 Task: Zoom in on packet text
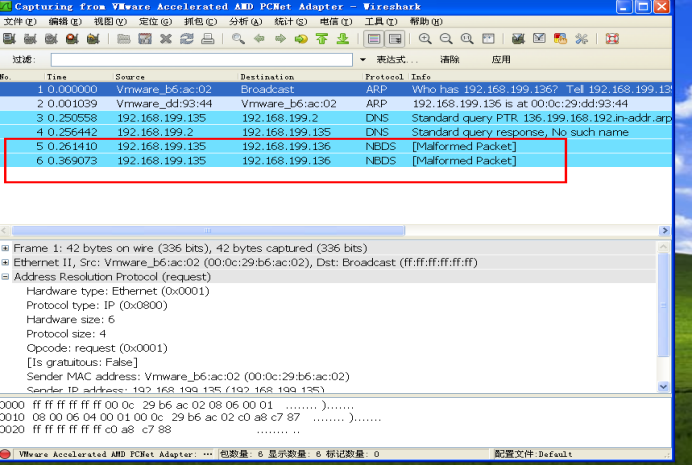tap(425, 39)
